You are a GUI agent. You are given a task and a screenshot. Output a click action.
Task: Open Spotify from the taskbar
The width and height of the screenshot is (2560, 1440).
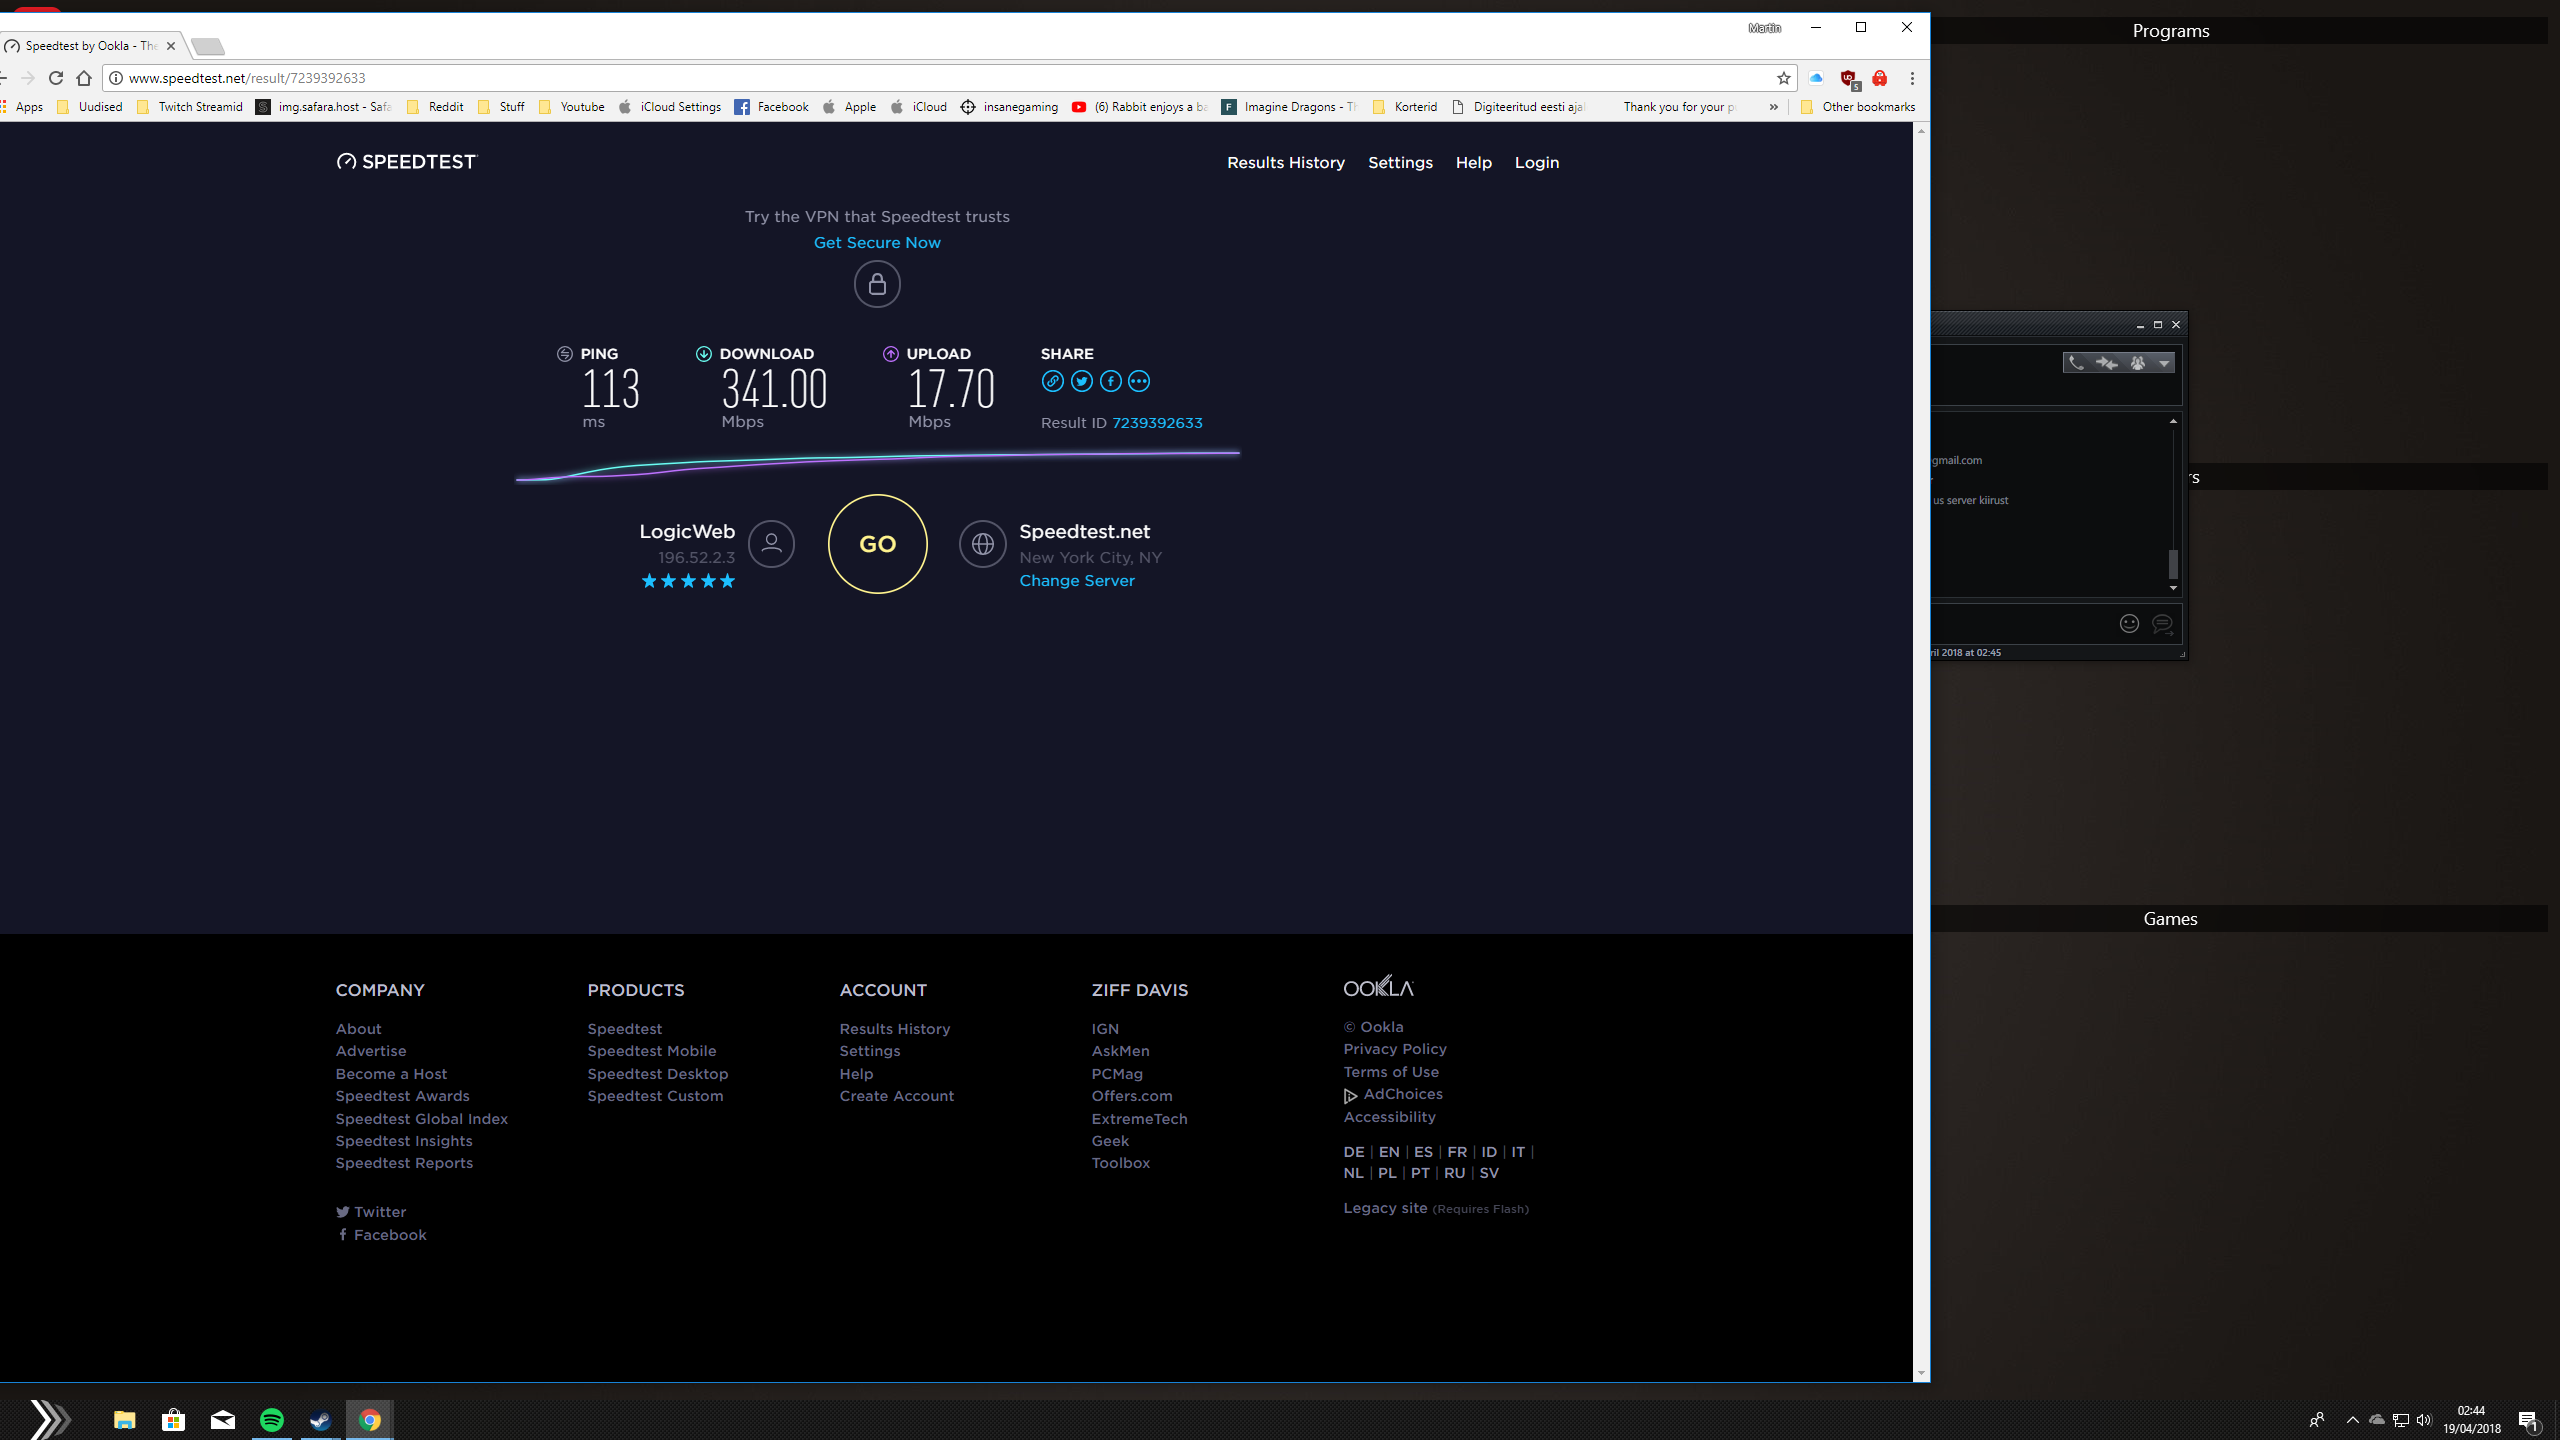[271, 1419]
